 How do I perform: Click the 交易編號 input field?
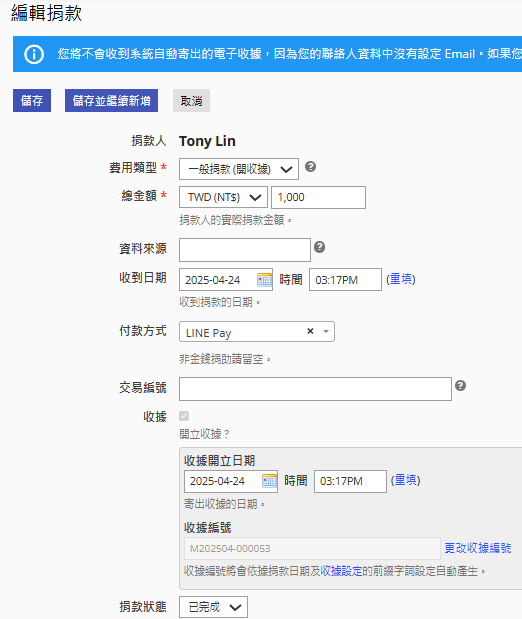tap(315, 389)
